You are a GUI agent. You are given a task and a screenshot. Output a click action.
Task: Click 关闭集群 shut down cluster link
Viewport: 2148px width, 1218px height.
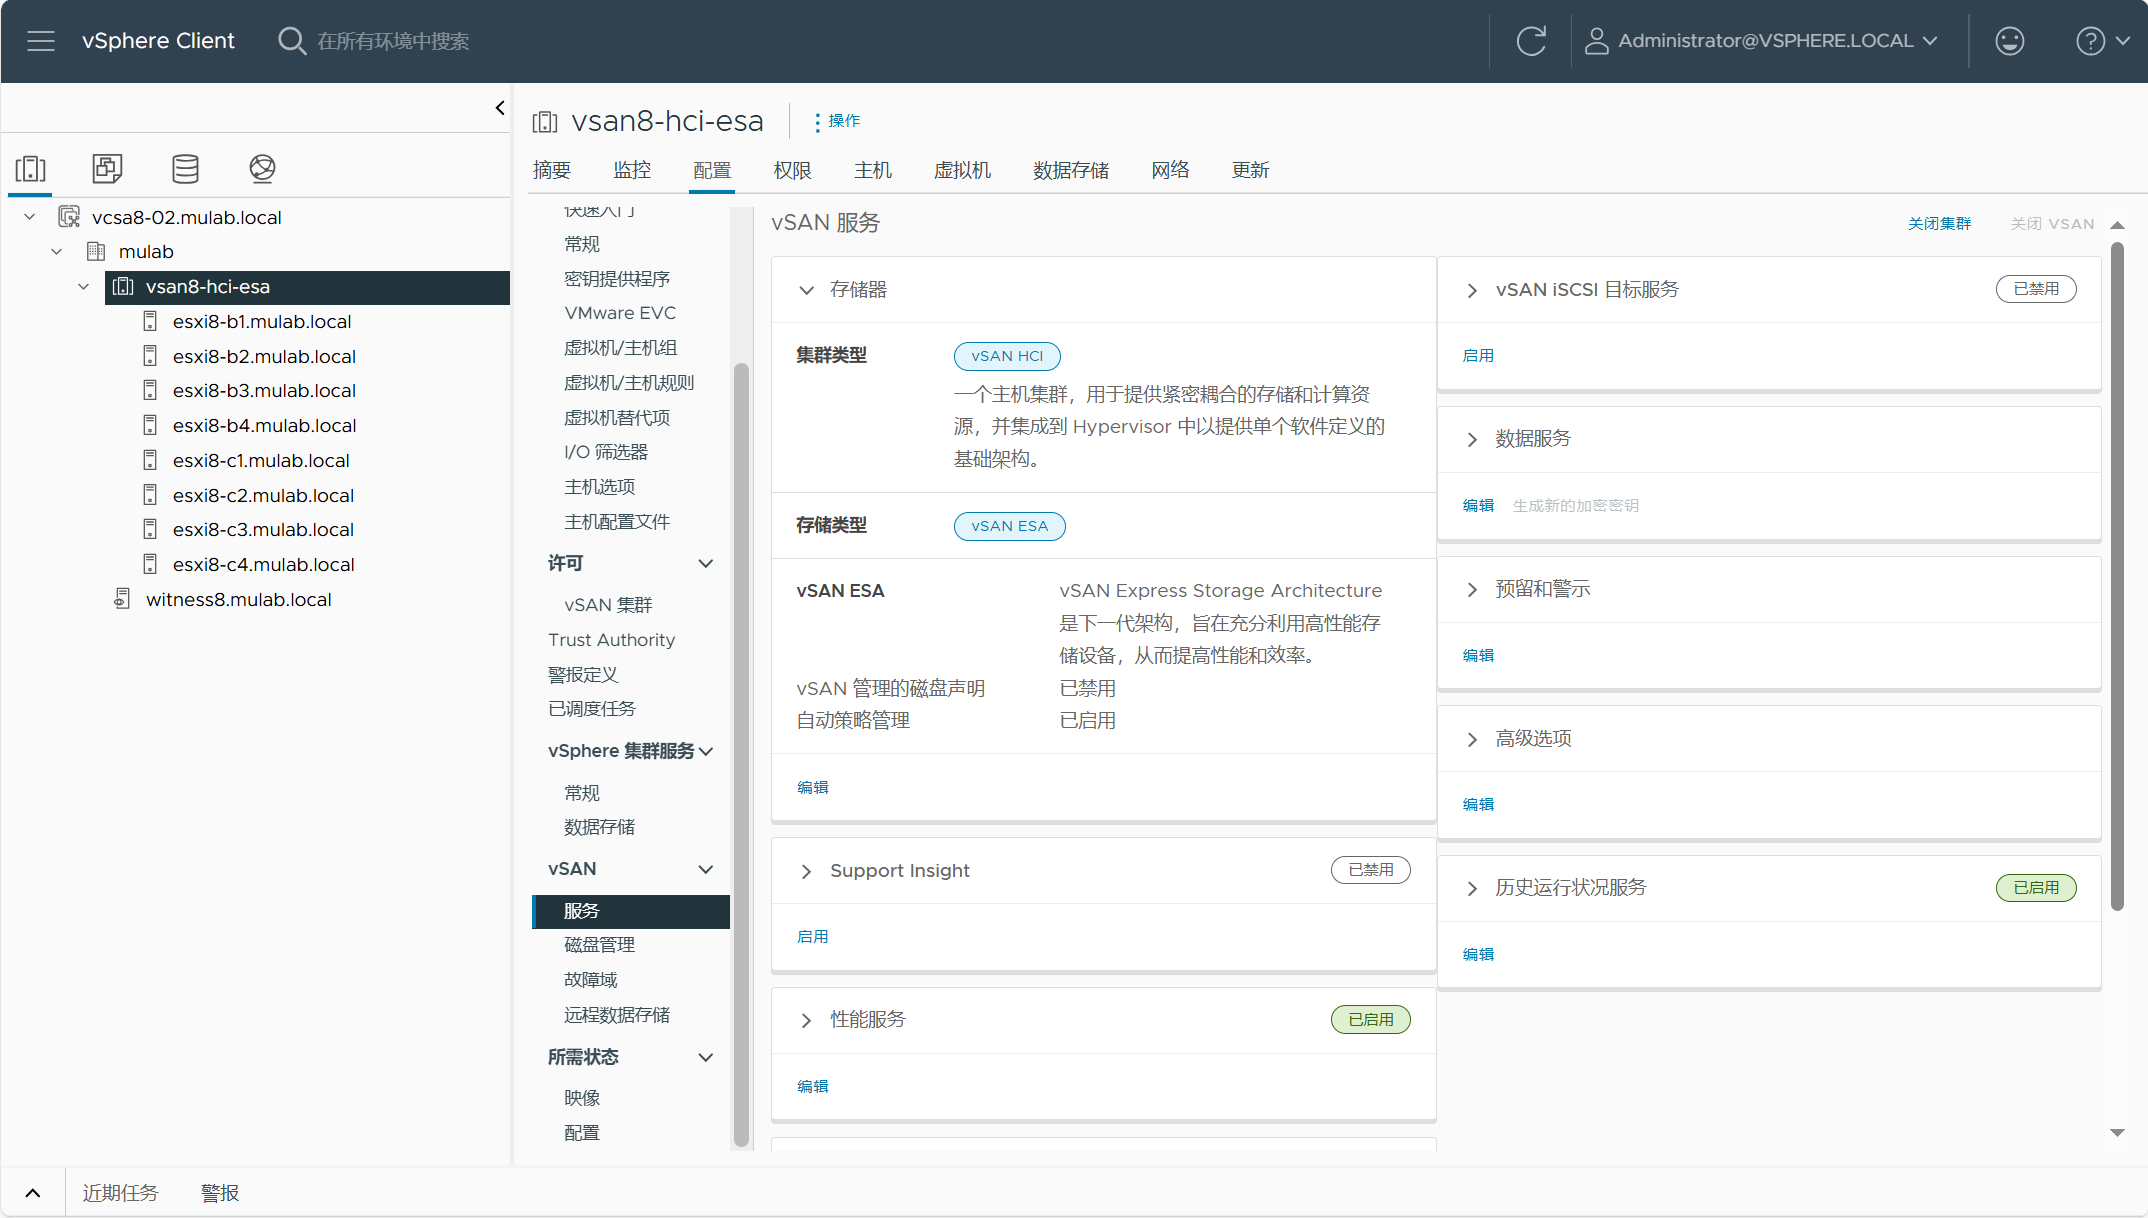[1939, 224]
